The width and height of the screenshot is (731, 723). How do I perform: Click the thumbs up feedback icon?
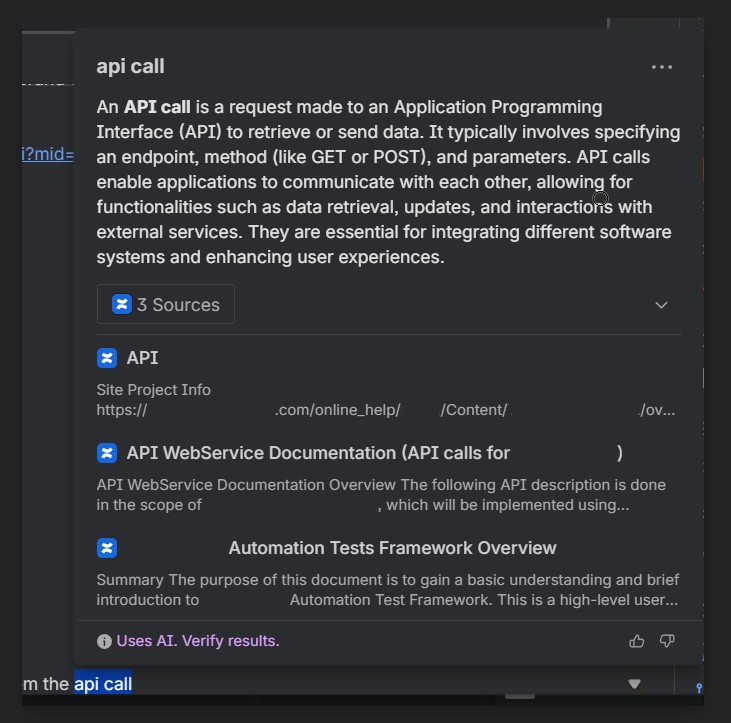[636, 641]
